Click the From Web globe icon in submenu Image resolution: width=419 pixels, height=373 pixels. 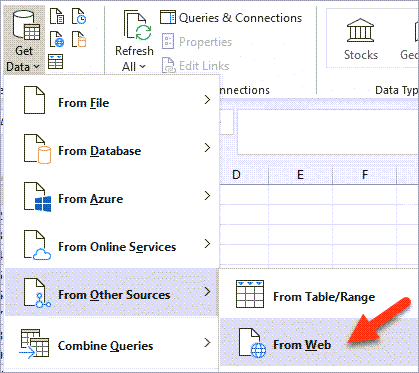click(x=253, y=343)
